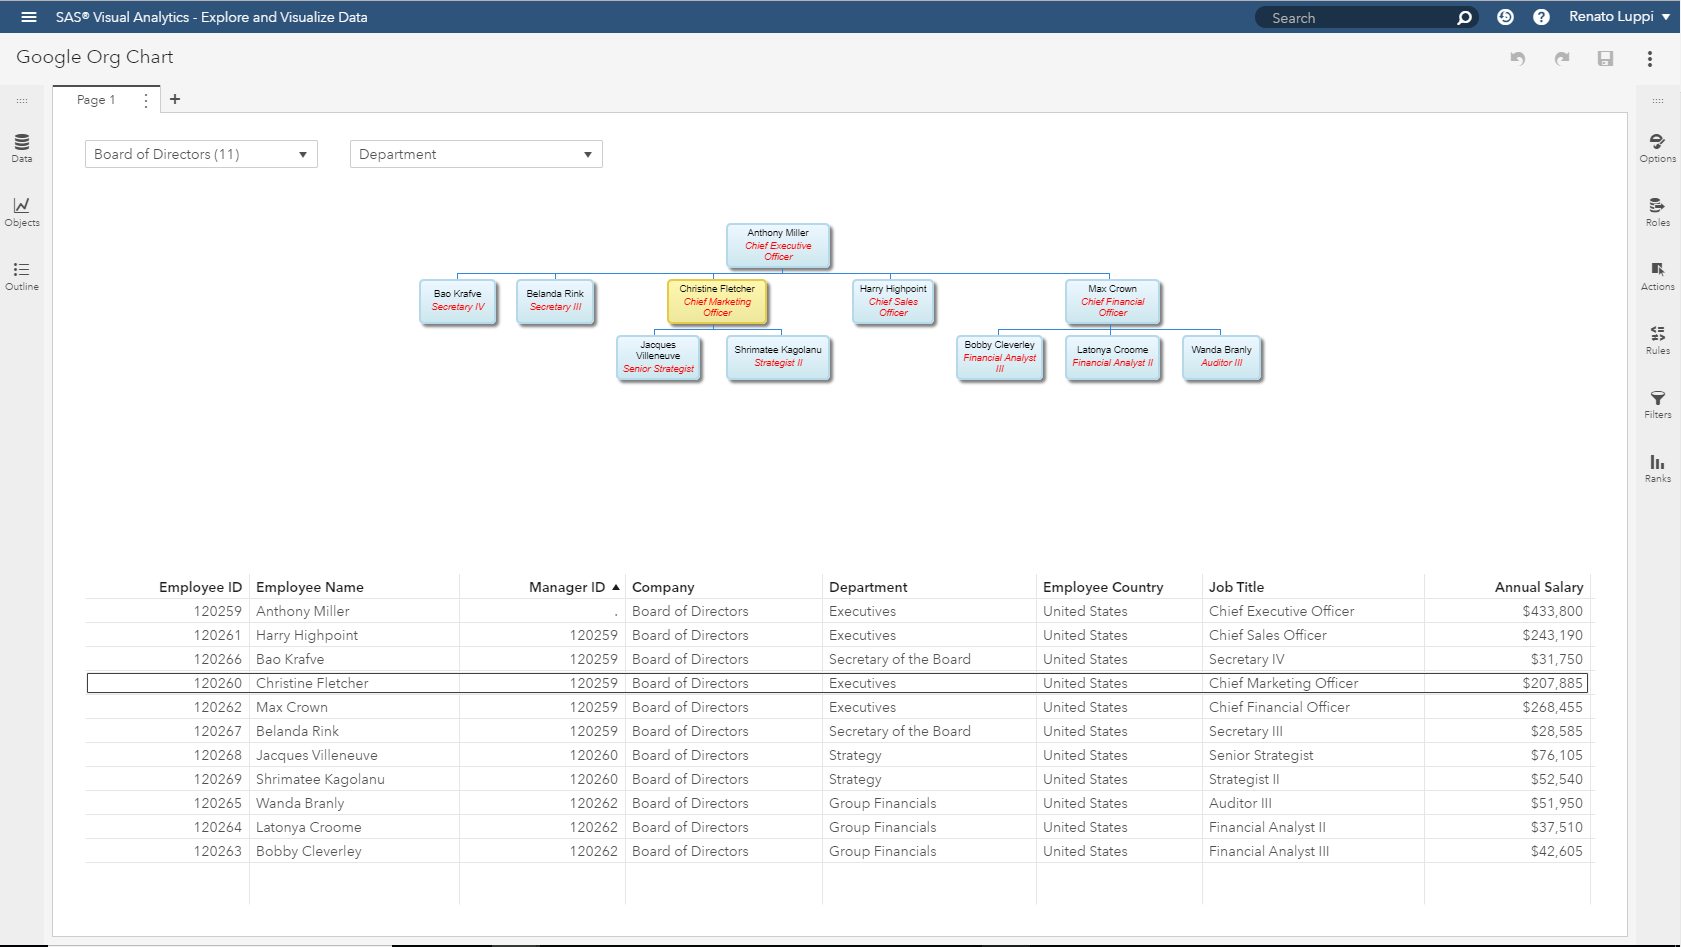Click the save report icon
This screenshot has height=947, width=1681.
point(1606,59)
